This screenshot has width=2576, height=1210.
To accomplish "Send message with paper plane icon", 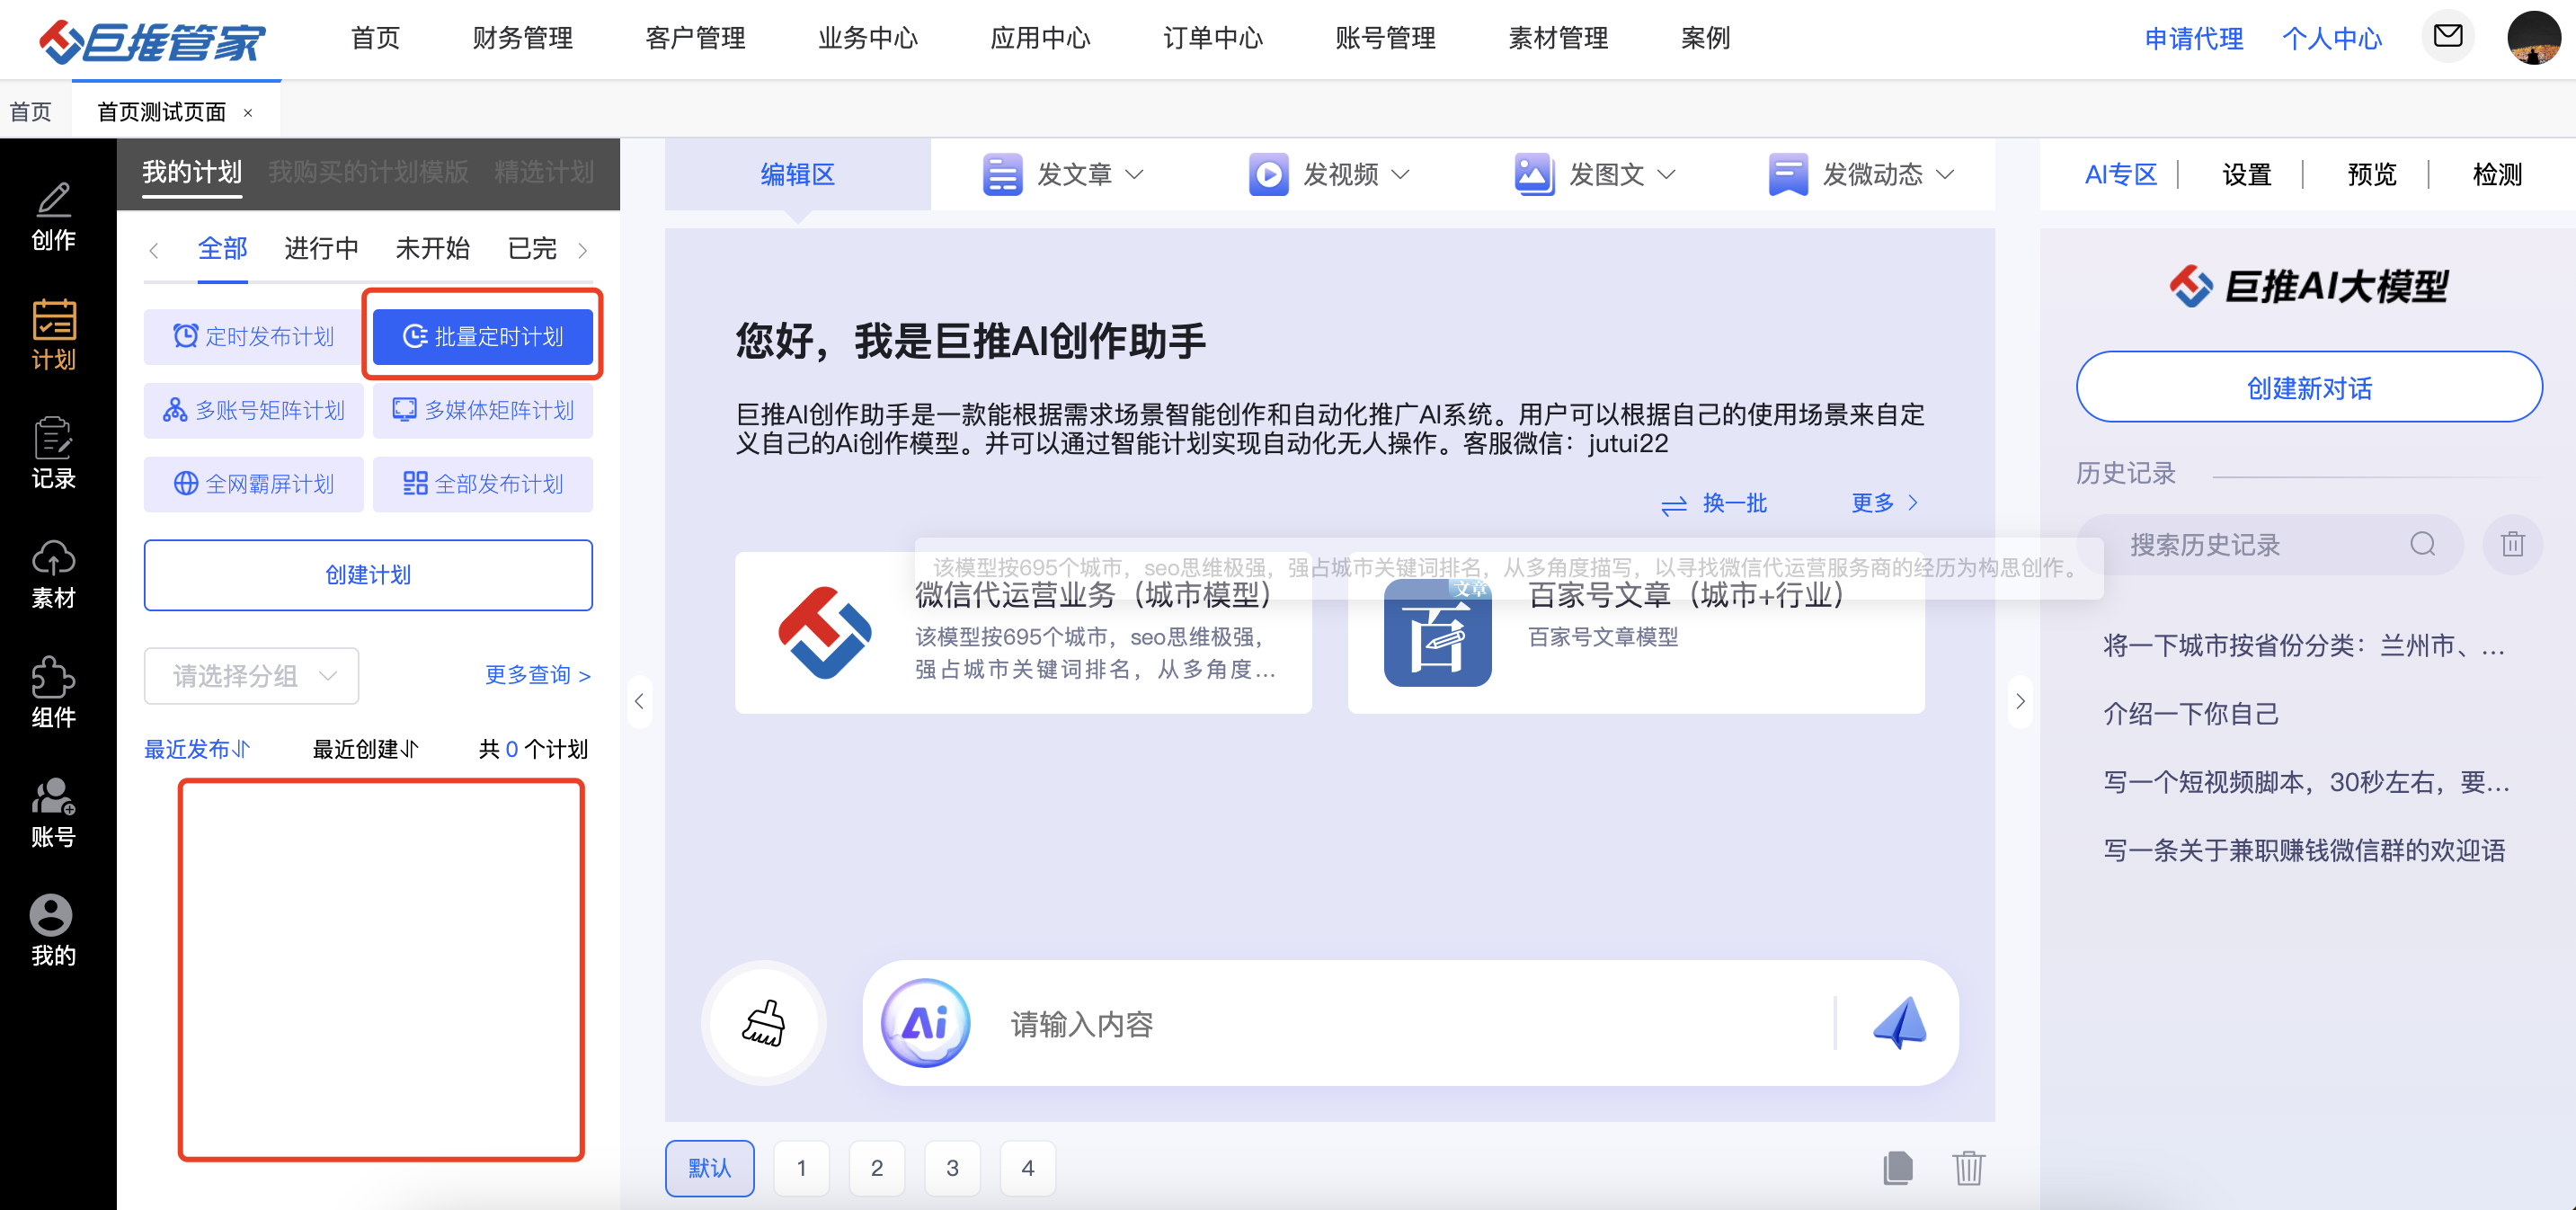I will coord(1899,1023).
